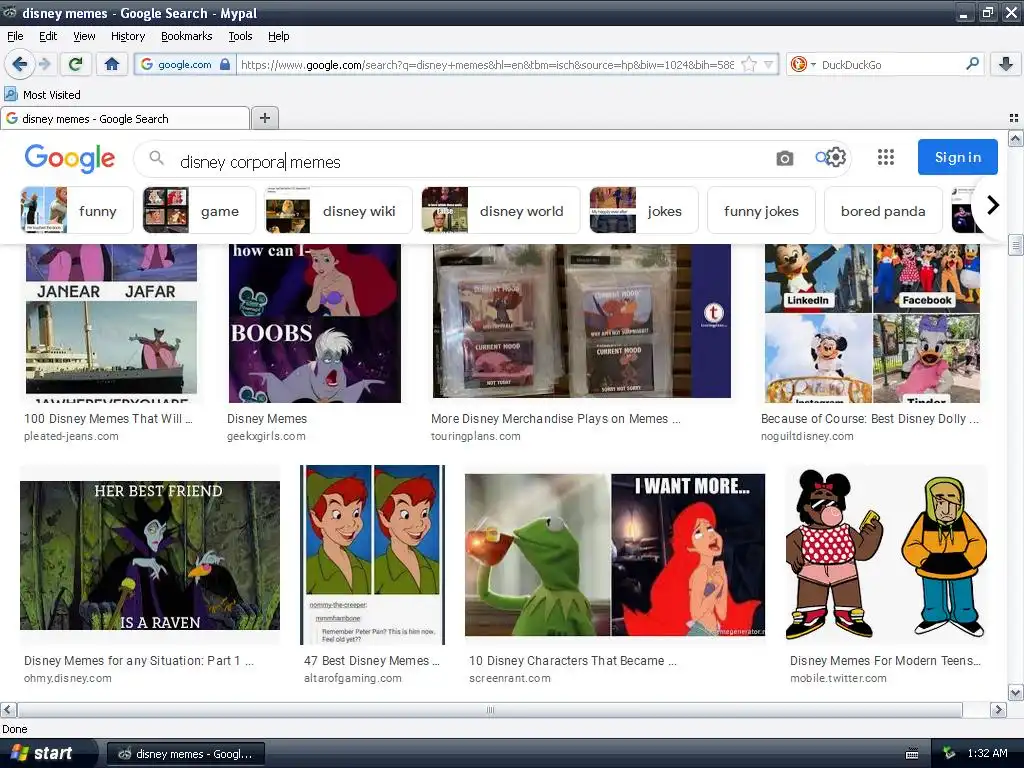Click the search magnifier icon in Google box
This screenshot has height=768, width=1024.
click(x=156, y=158)
